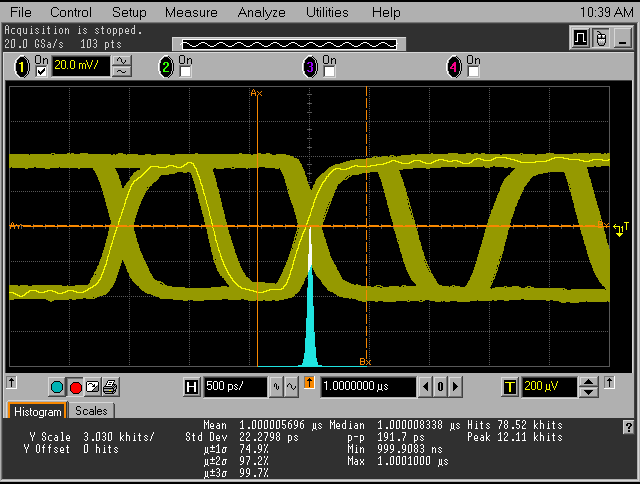Click the 500 ps/ timebase field
Image resolution: width=640 pixels, height=484 pixels.
[x=235, y=387]
